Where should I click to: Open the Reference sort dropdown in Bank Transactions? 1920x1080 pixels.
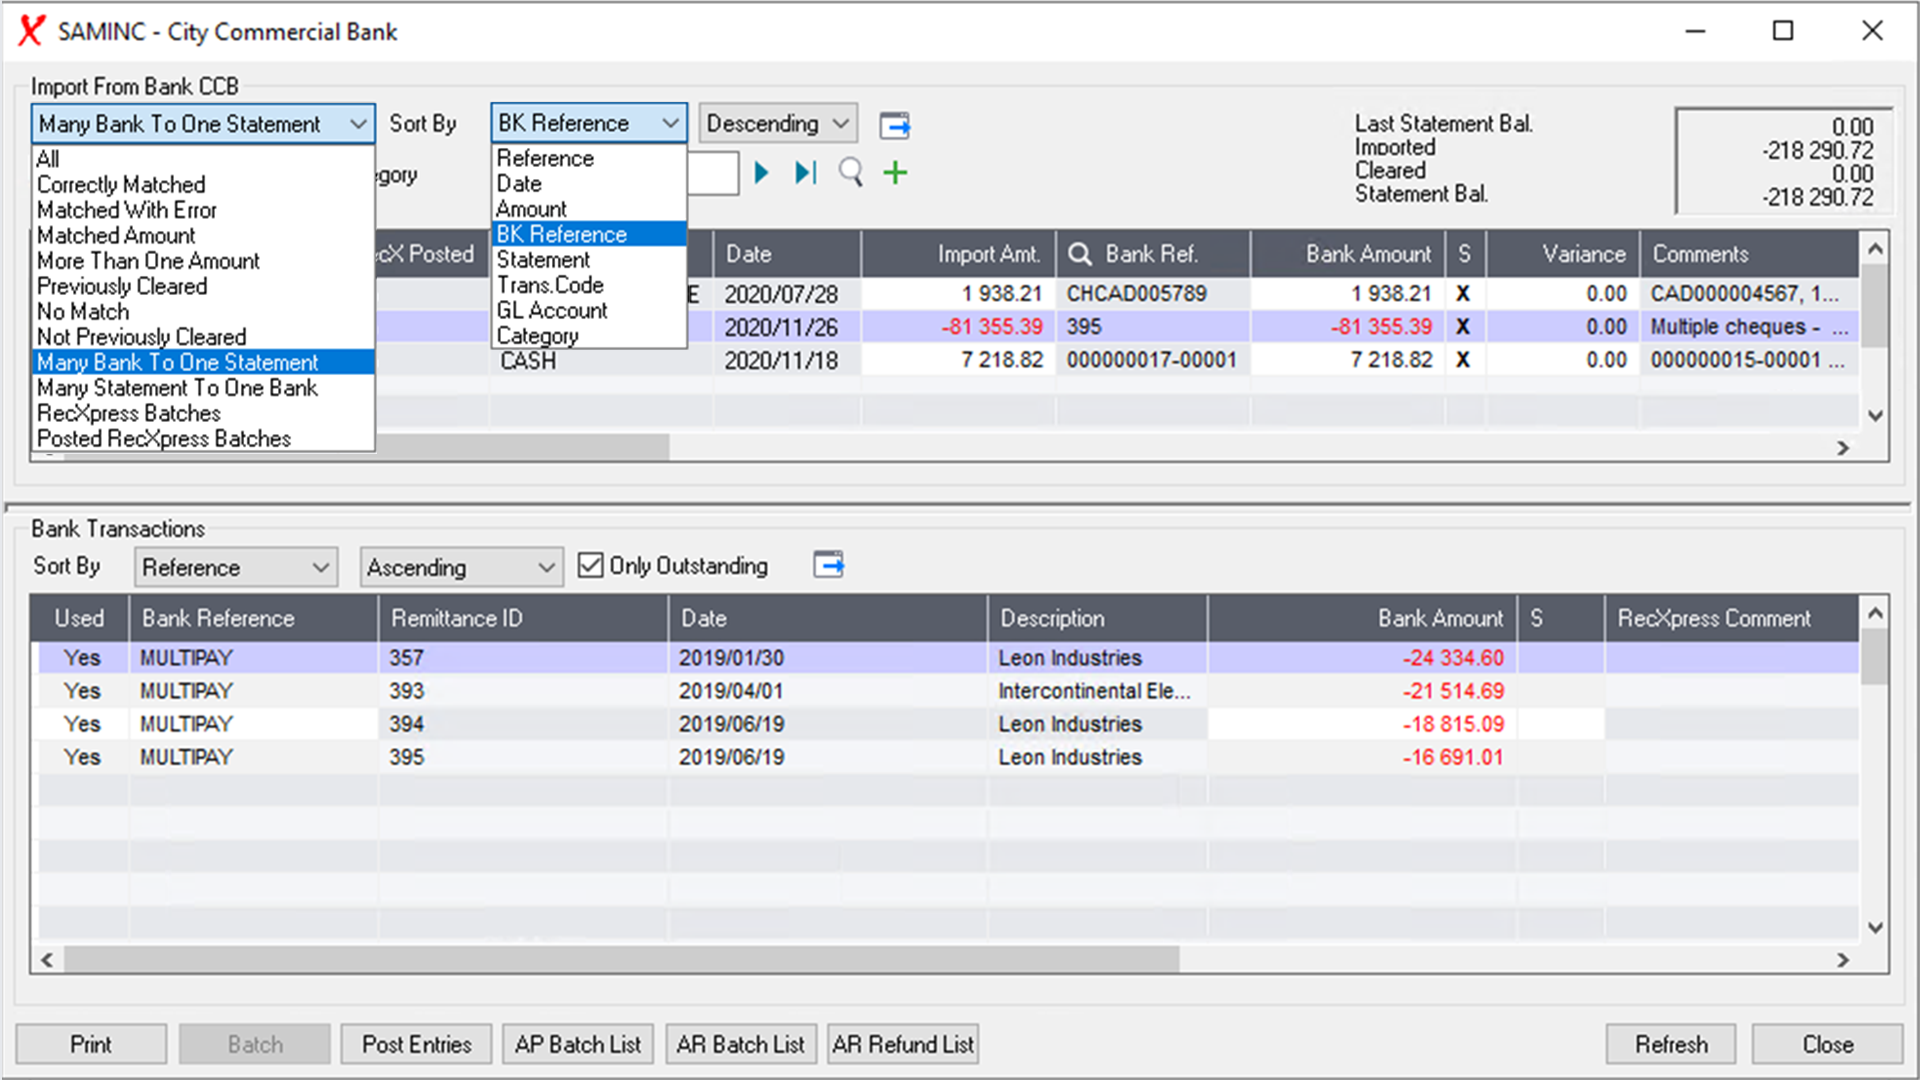[x=235, y=567]
